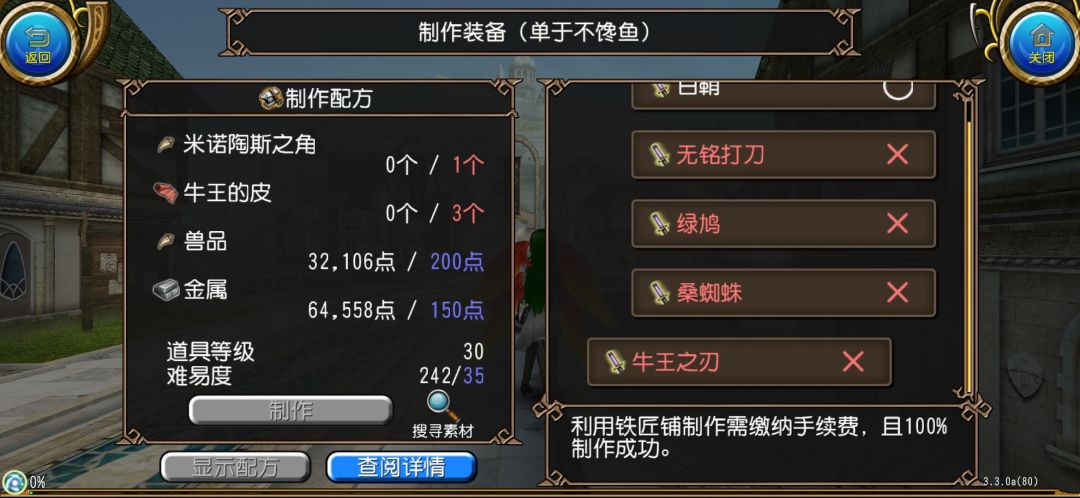
Task: Toggle the circle on the 白鞘 entry
Action: point(897,89)
